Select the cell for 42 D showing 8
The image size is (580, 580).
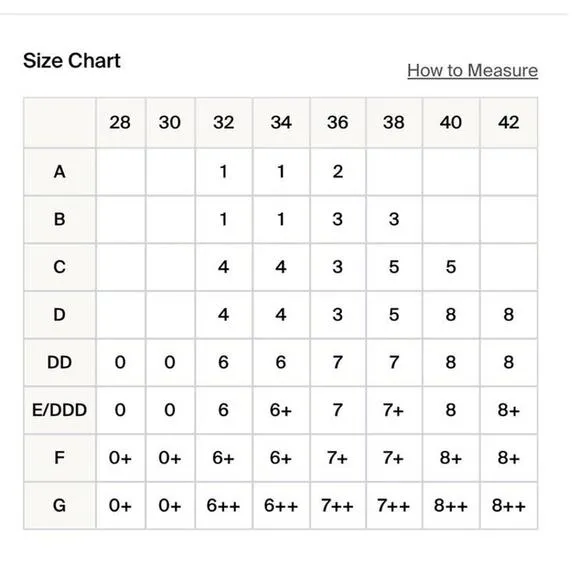click(x=509, y=315)
